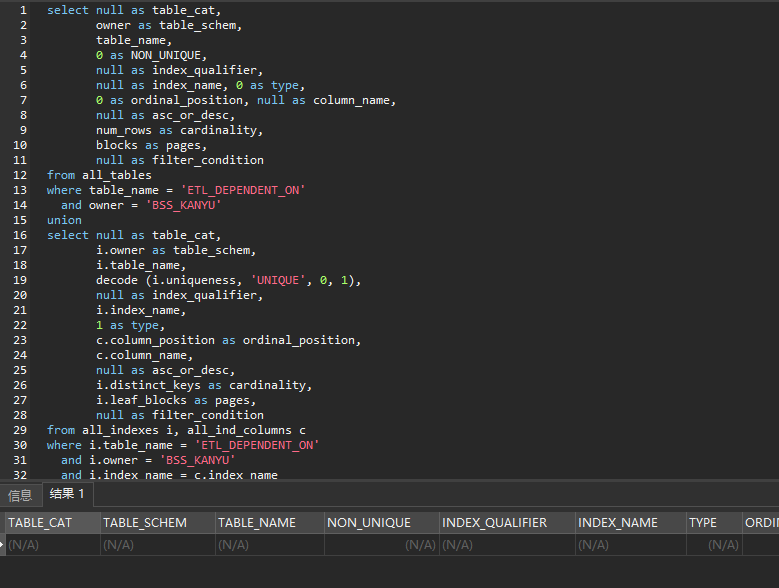This screenshot has width=779, height=588.
Task: Select the (N/A) cell under TYPE
Action: (714, 545)
